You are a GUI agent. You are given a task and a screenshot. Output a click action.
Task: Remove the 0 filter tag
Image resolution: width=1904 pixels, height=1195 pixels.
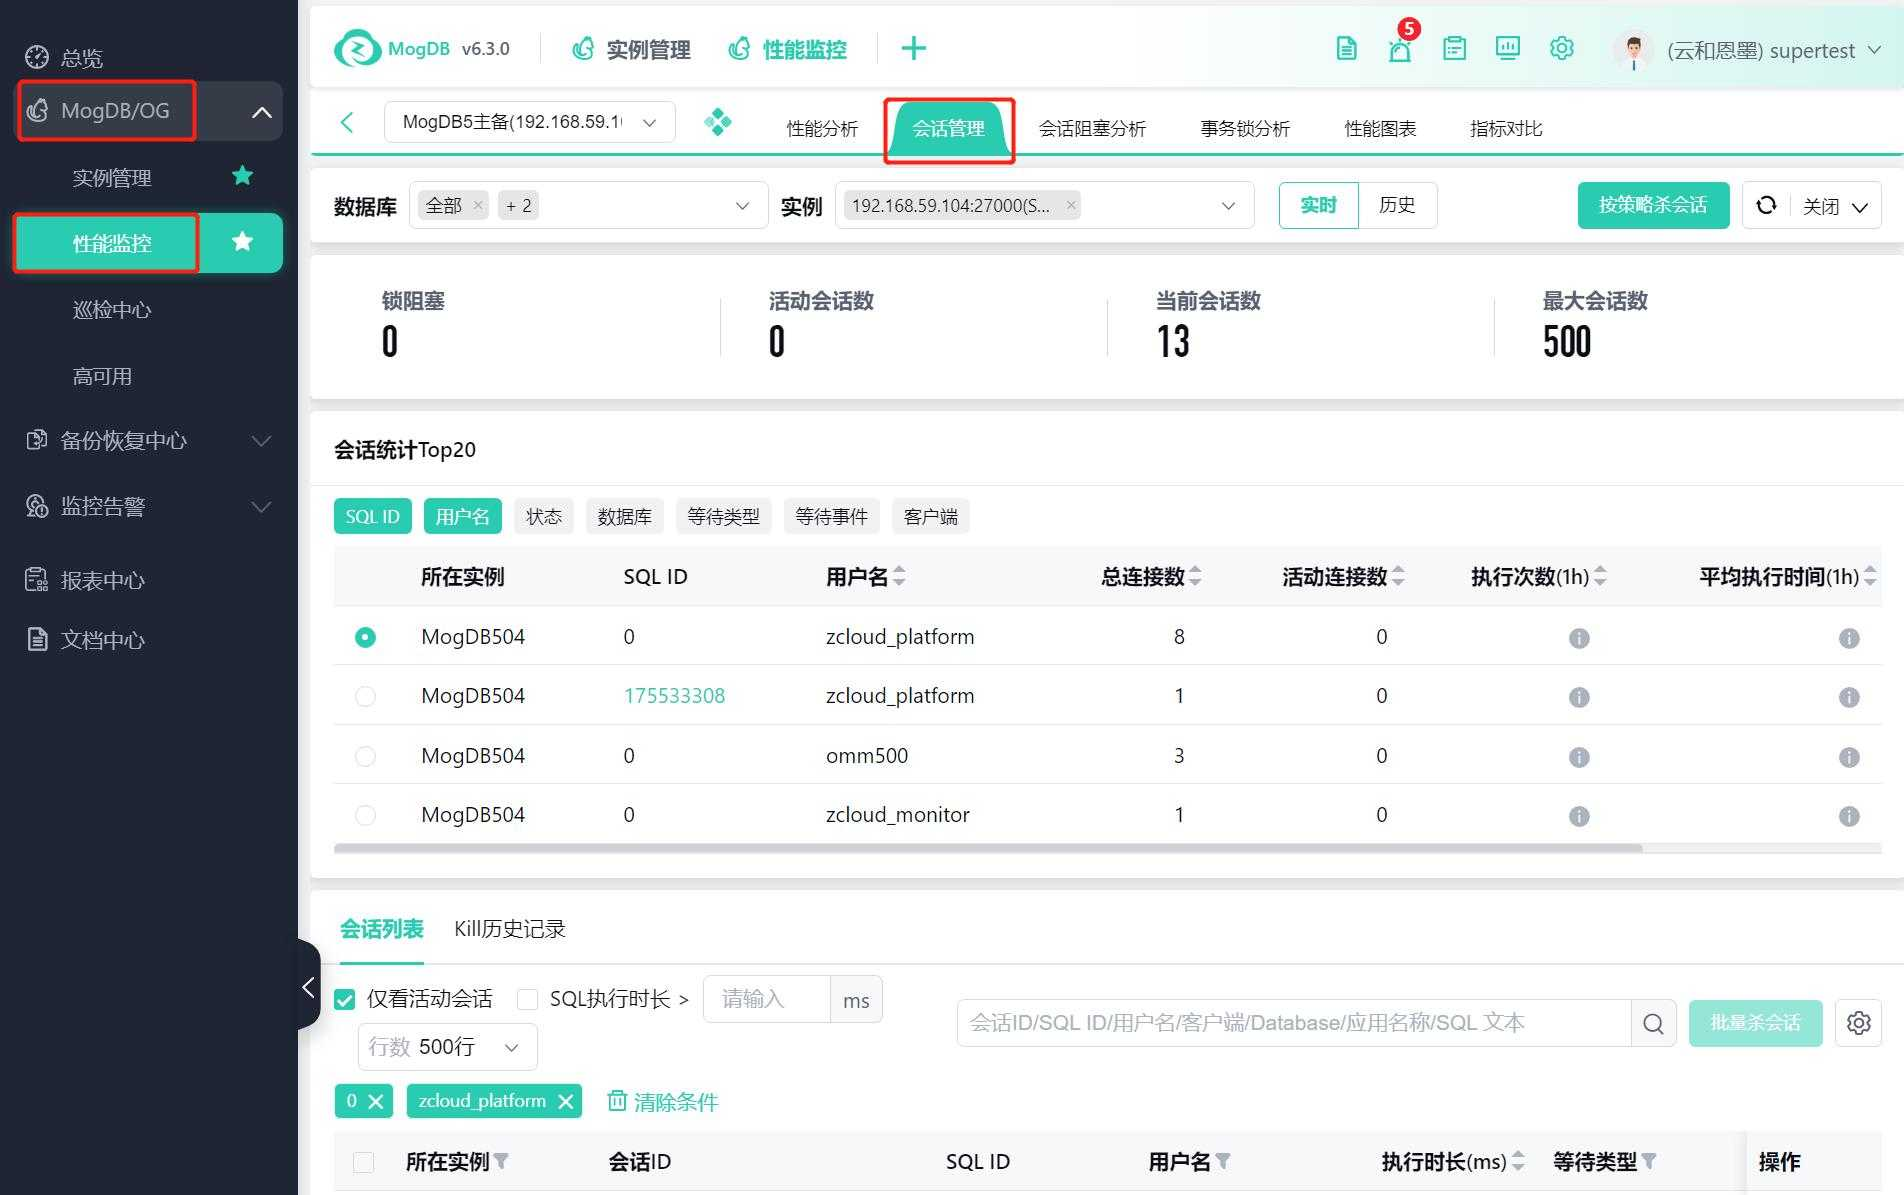click(x=375, y=1101)
